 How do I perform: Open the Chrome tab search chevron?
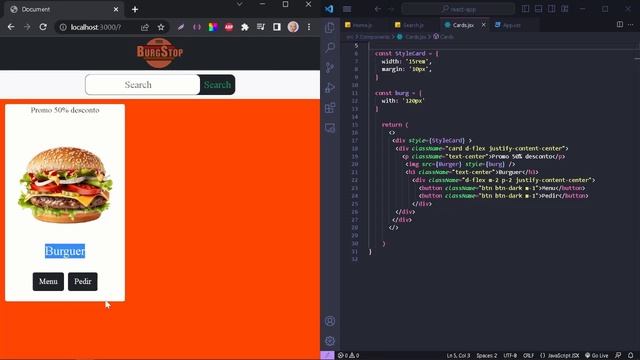click(x=240, y=4)
